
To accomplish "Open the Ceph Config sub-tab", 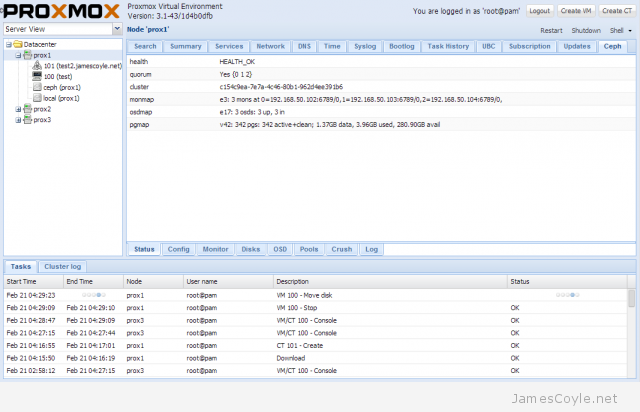I will pyautogui.click(x=179, y=249).
